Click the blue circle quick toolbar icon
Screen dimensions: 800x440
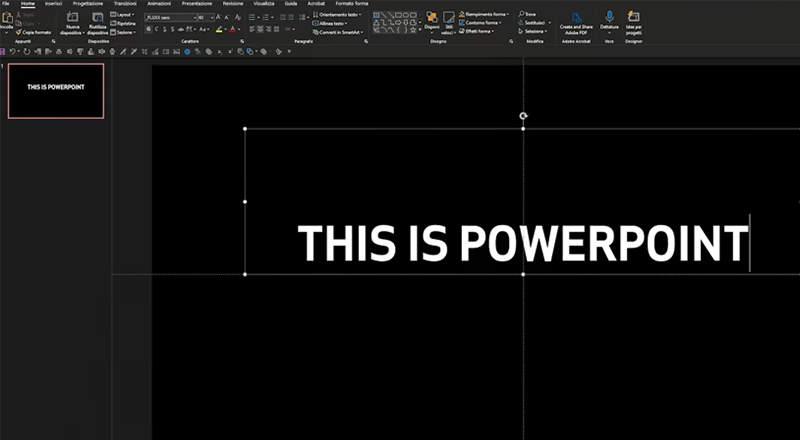pyautogui.click(x=187, y=52)
